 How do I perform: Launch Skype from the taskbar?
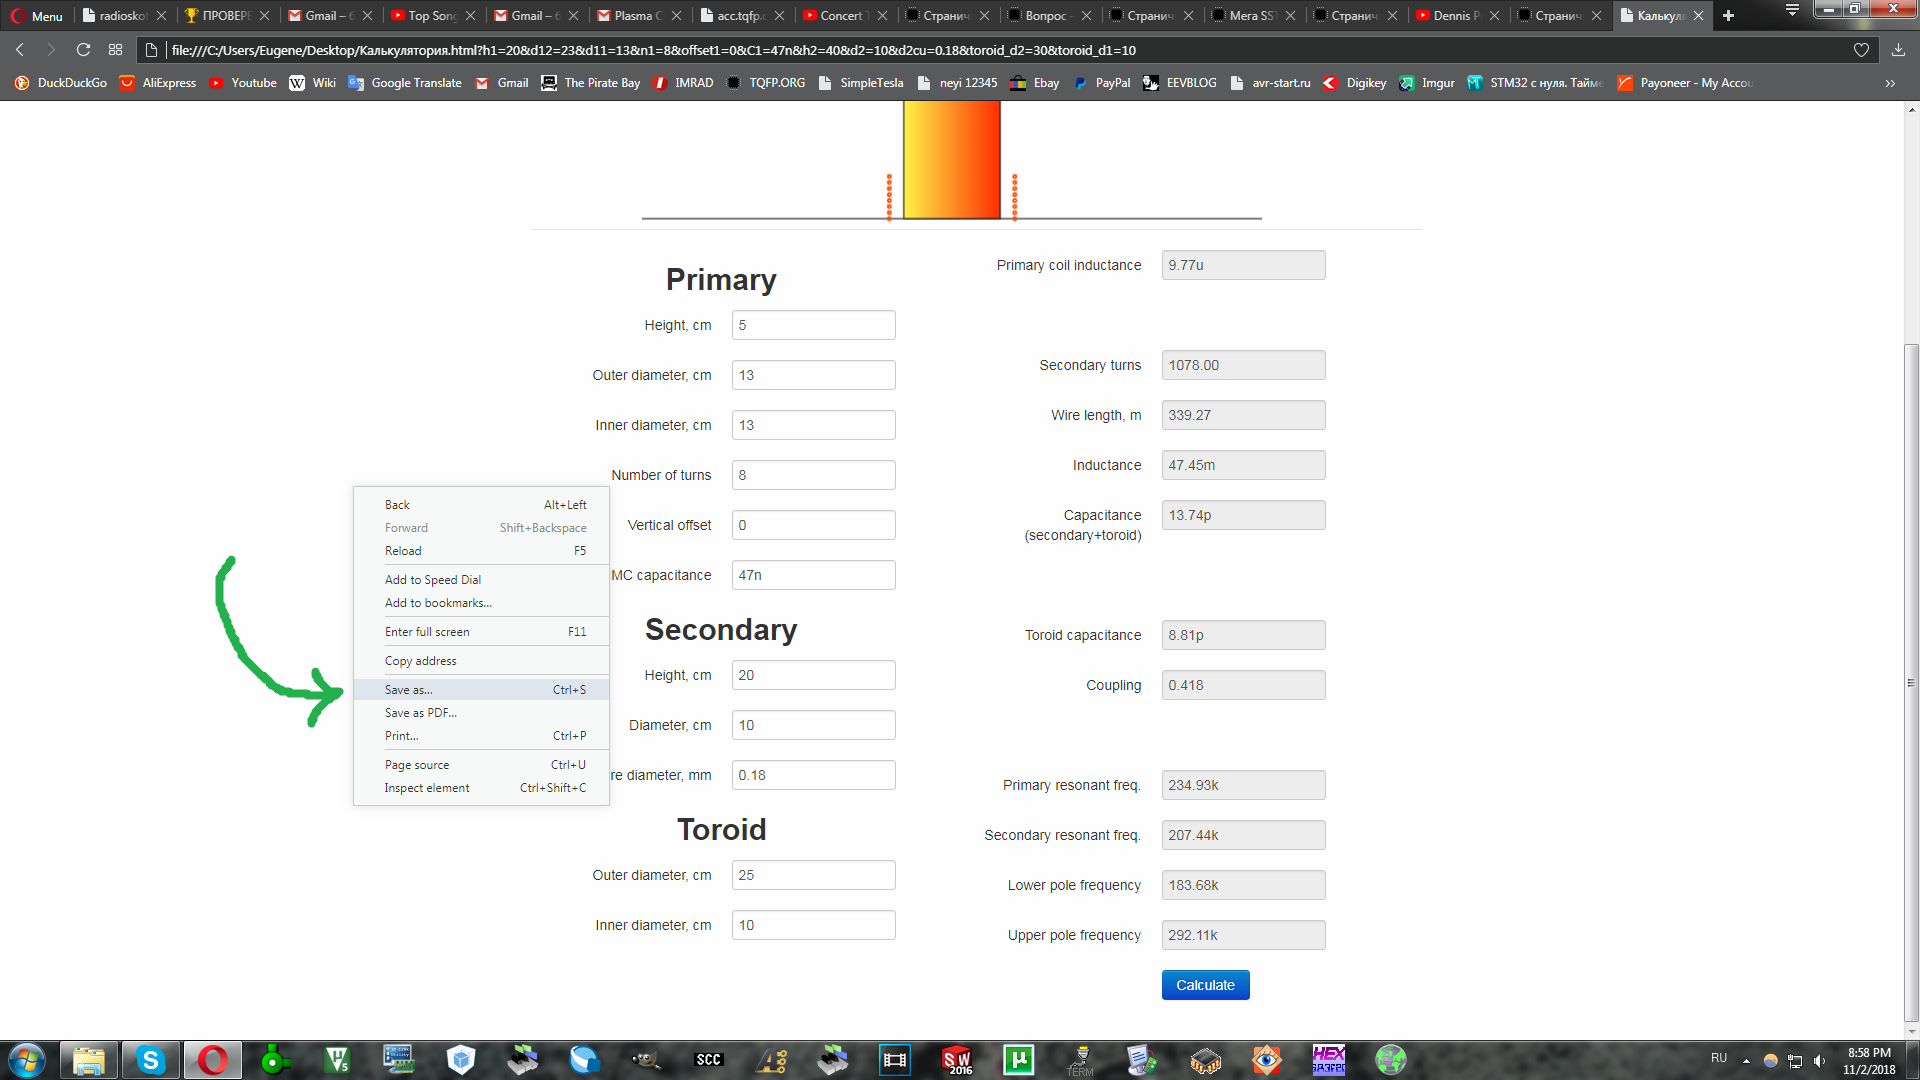(150, 1060)
